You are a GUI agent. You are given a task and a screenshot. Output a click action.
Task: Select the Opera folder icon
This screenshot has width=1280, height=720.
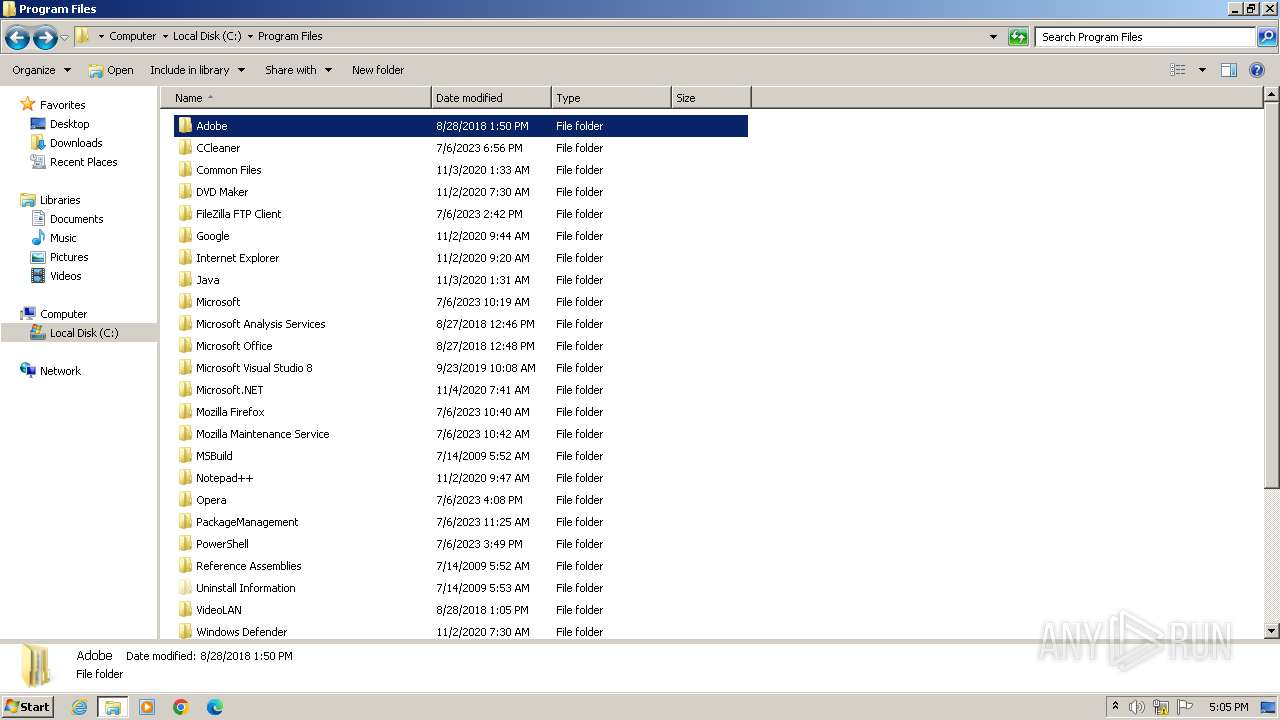click(185, 500)
